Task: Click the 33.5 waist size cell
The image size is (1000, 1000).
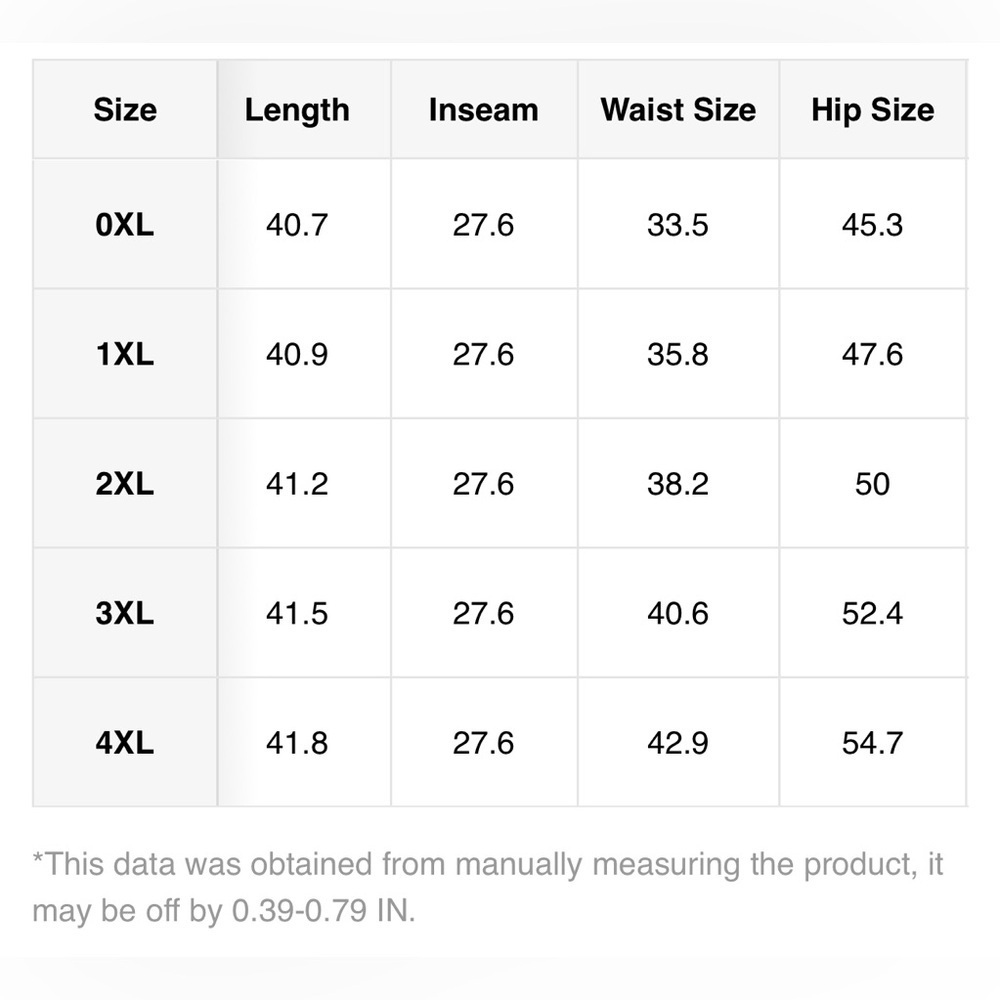Action: point(678,225)
